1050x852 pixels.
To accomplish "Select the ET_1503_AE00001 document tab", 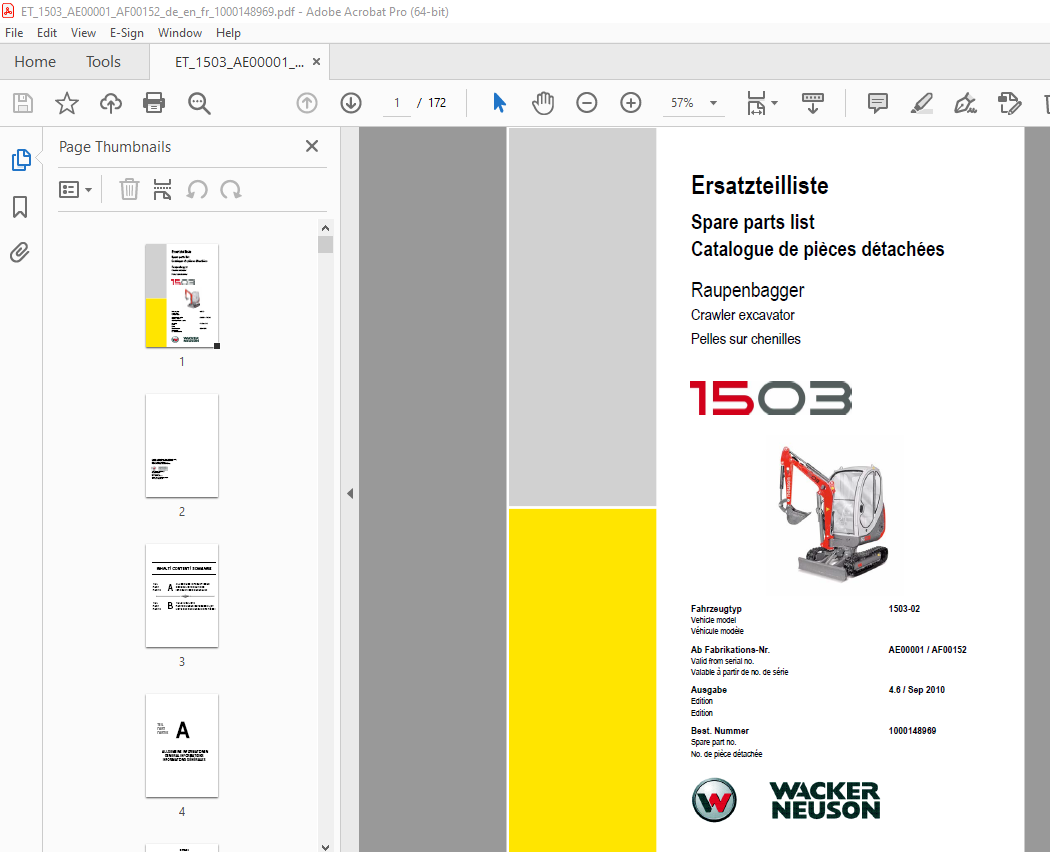I will (239, 62).
